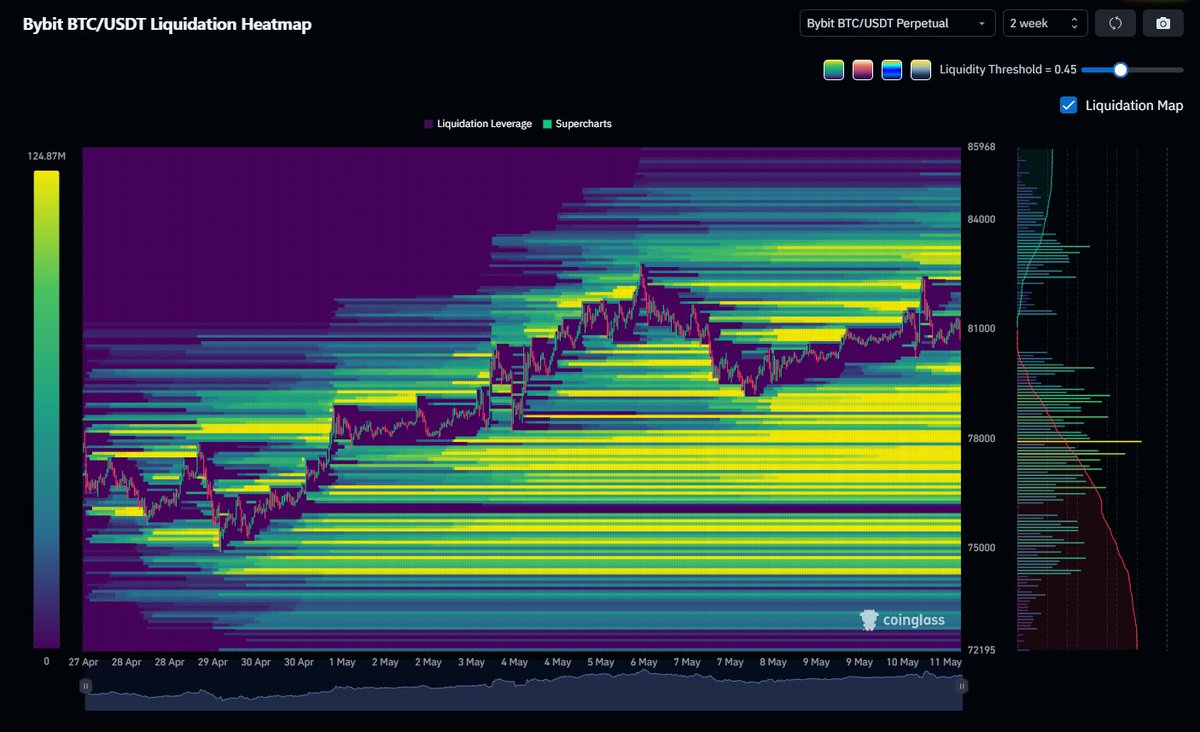This screenshot has width=1200, height=732.
Task: Click the refresh chart icon
Action: click(x=1115, y=23)
